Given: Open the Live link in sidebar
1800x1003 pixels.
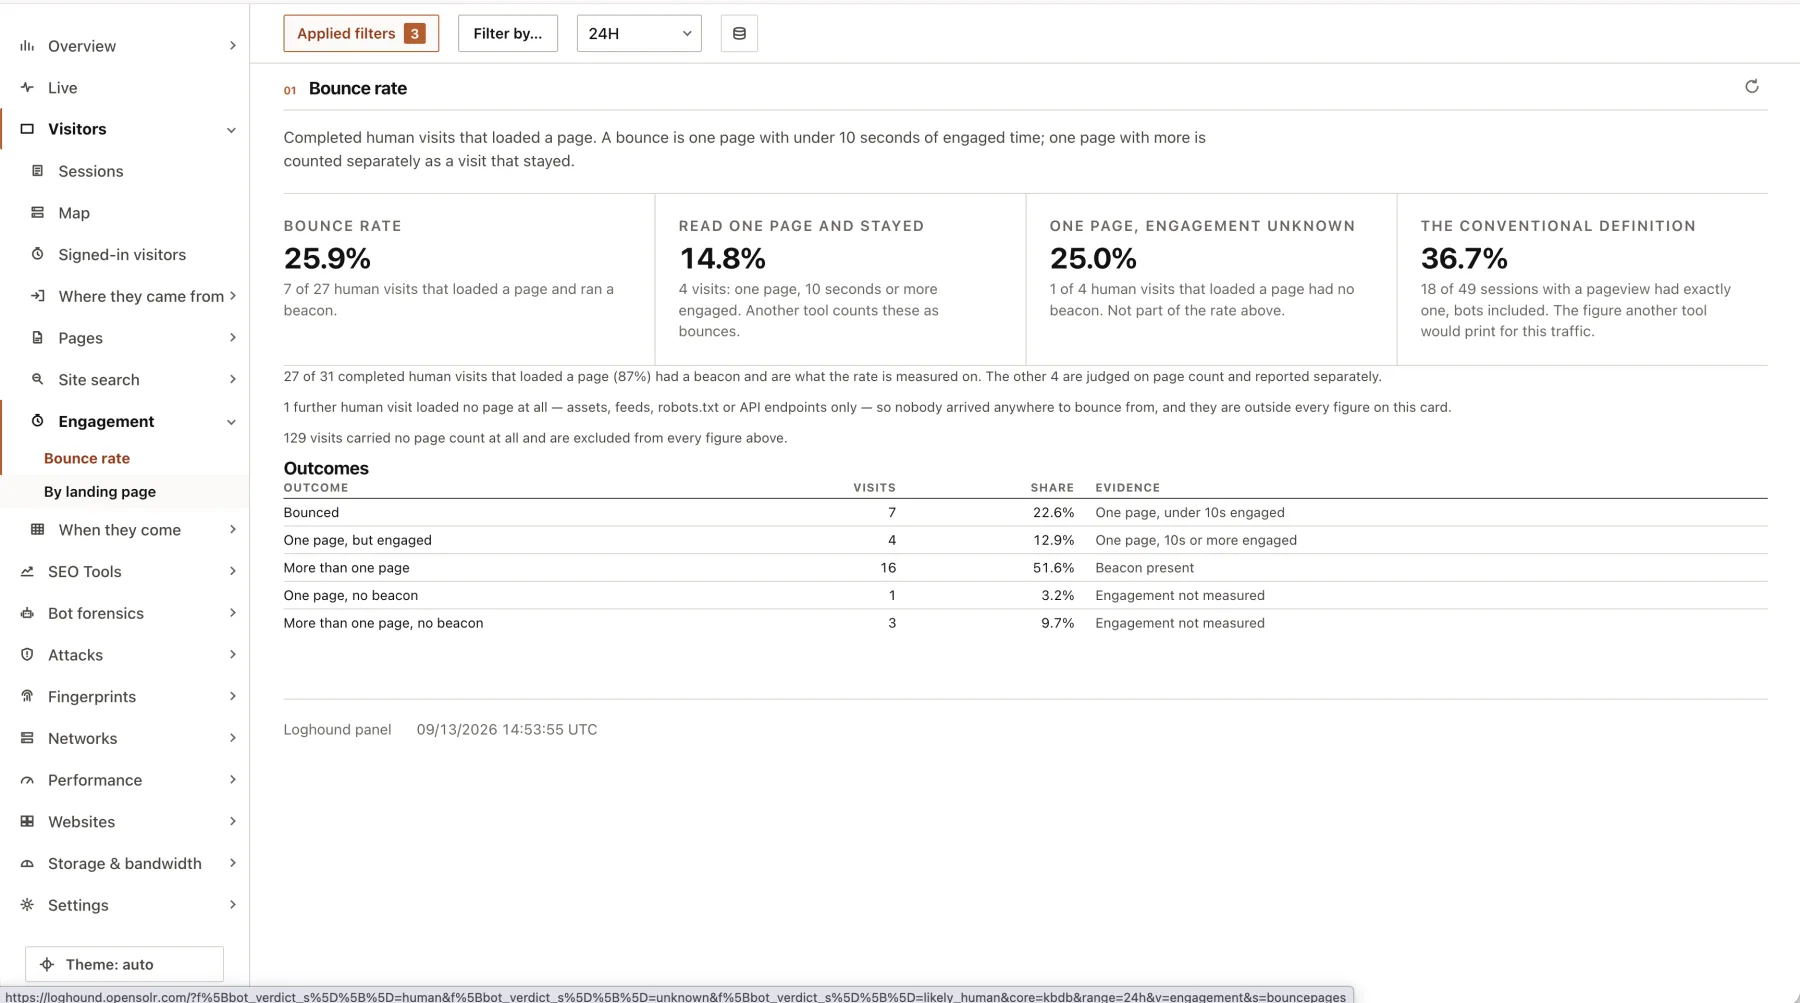Looking at the screenshot, I should click(x=63, y=88).
